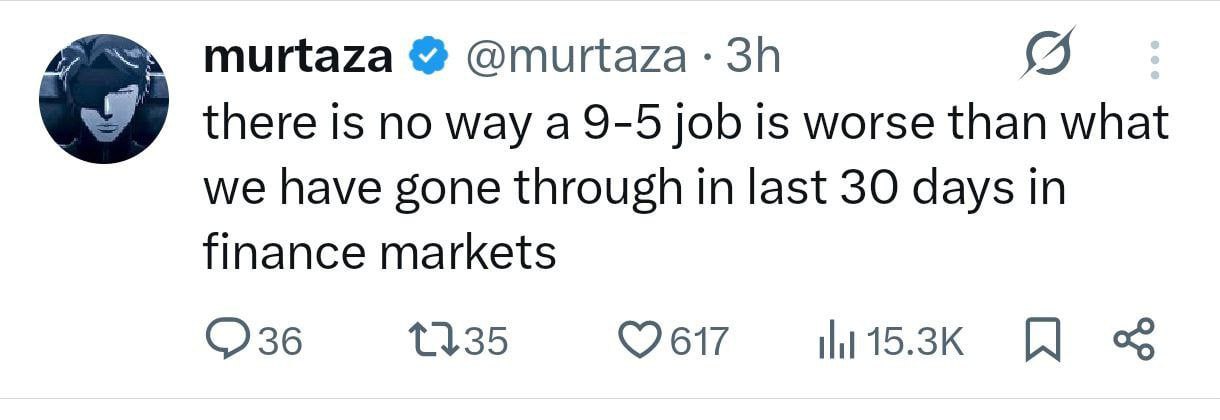
Task: Click the Grok slashed-circle icon
Action: pos(1046,56)
